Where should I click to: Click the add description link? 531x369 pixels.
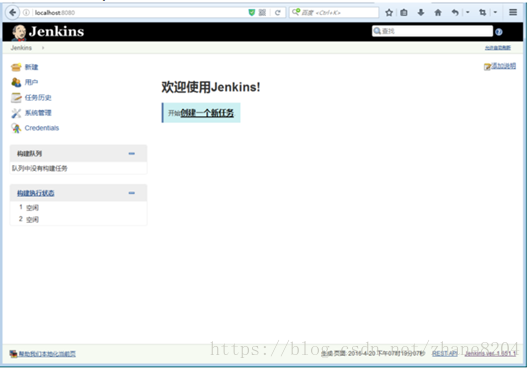[504, 66]
